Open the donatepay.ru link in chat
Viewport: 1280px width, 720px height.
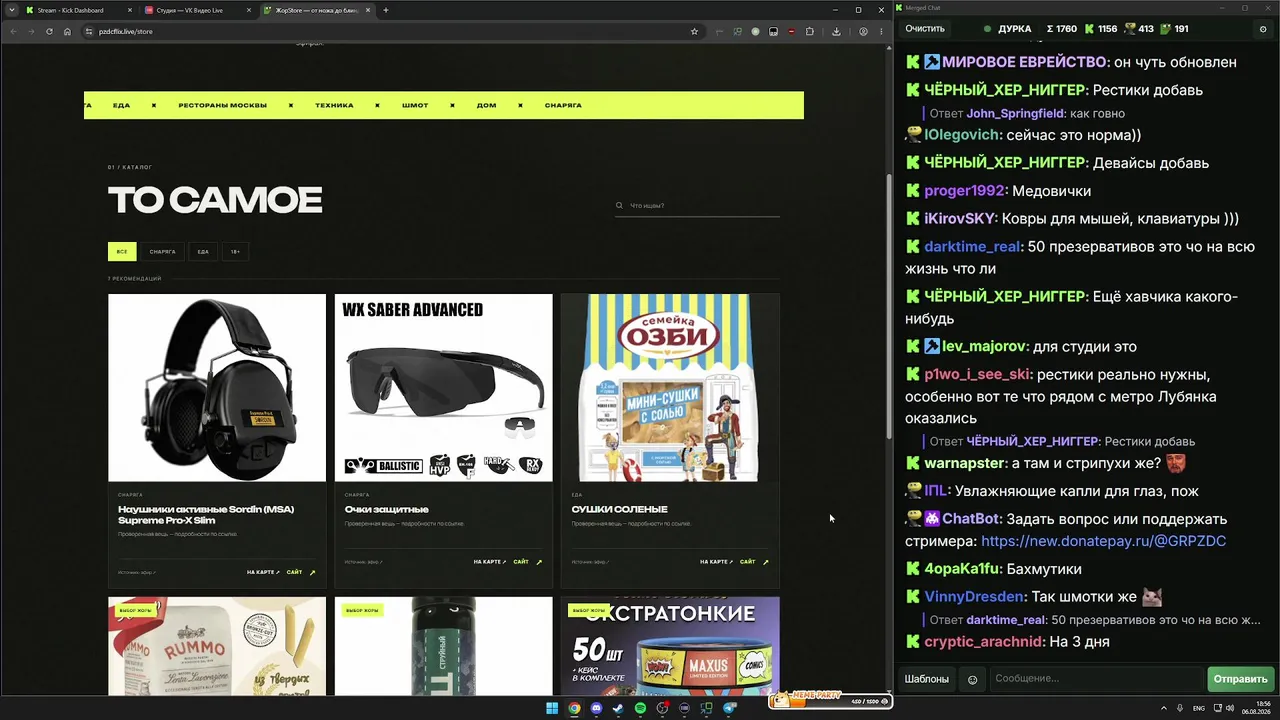pyautogui.click(x=1104, y=541)
